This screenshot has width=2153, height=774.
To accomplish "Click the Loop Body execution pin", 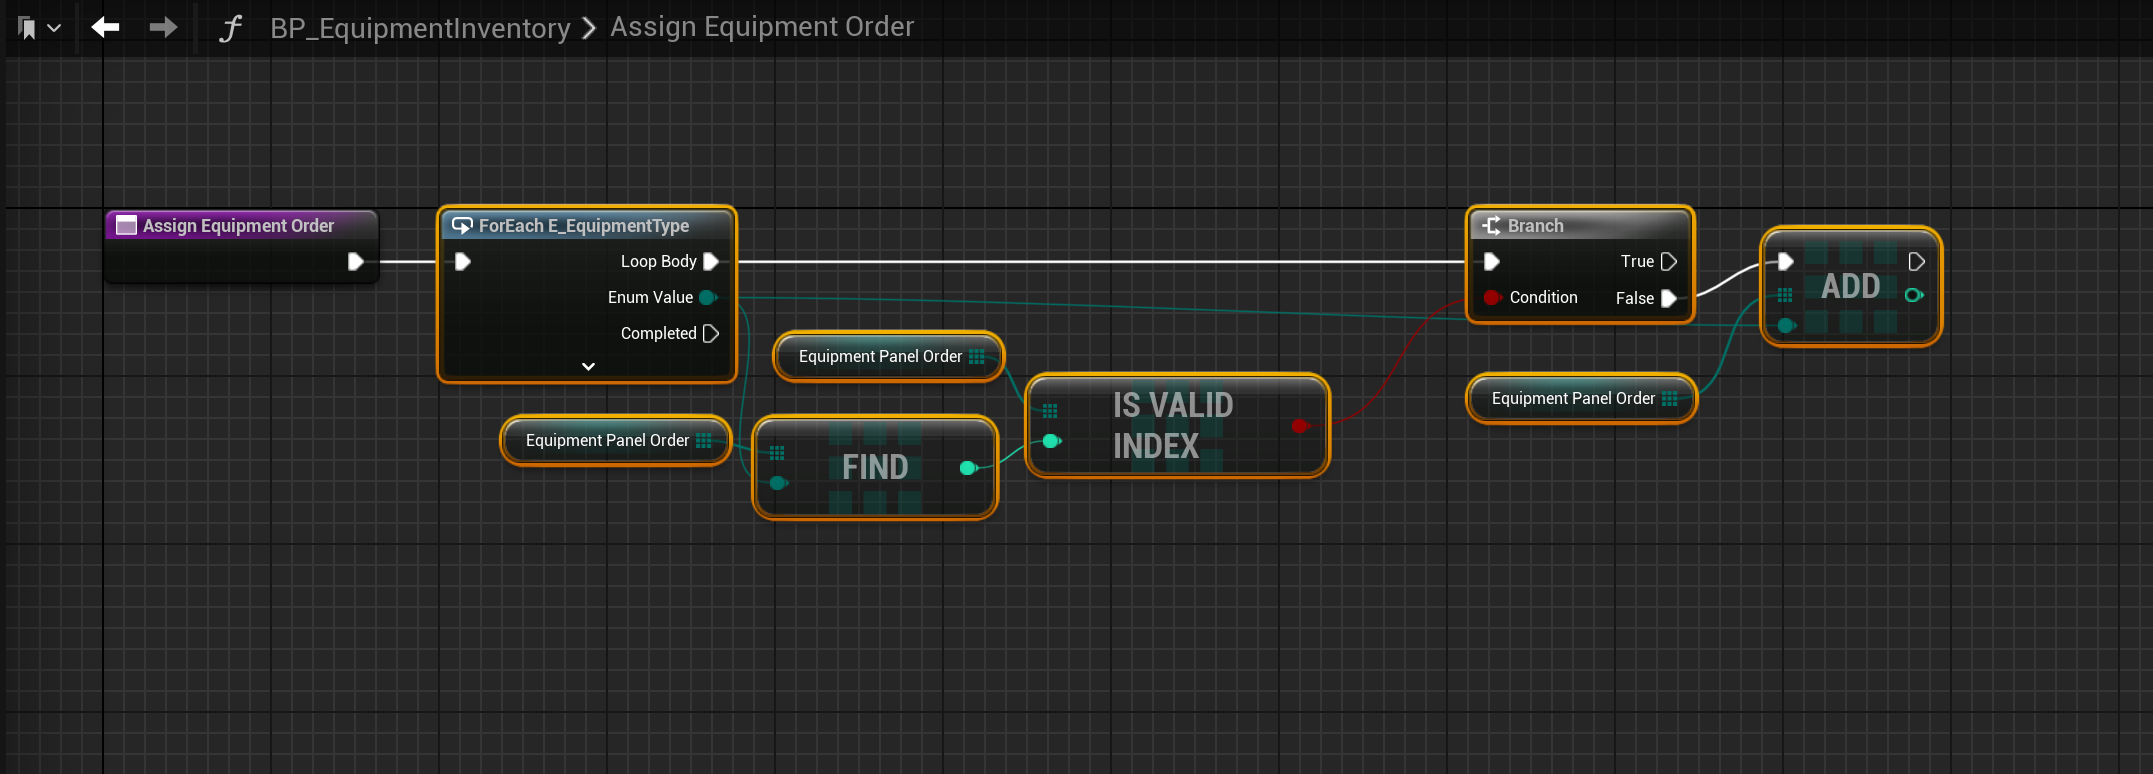I will (711, 261).
